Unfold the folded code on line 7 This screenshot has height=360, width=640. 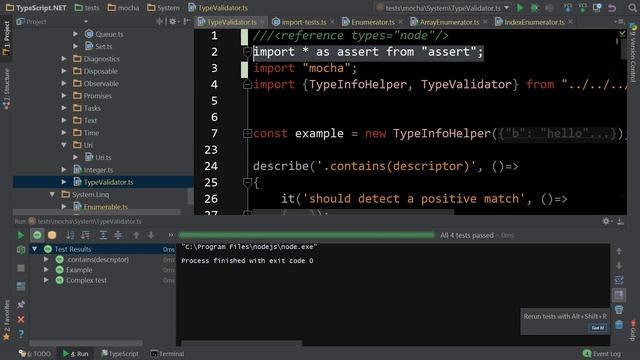247,133
